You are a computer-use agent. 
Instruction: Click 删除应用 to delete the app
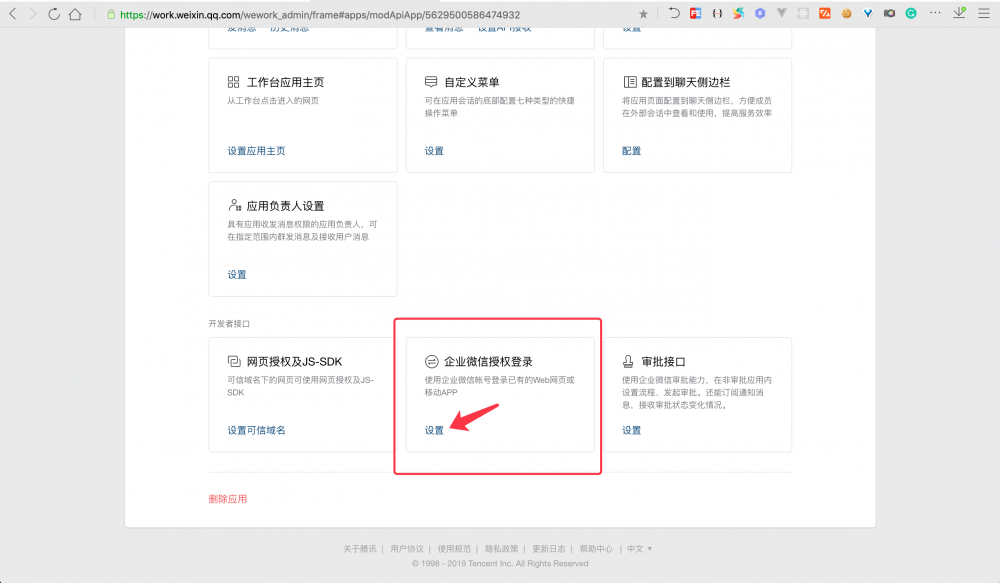pyautogui.click(x=227, y=496)
